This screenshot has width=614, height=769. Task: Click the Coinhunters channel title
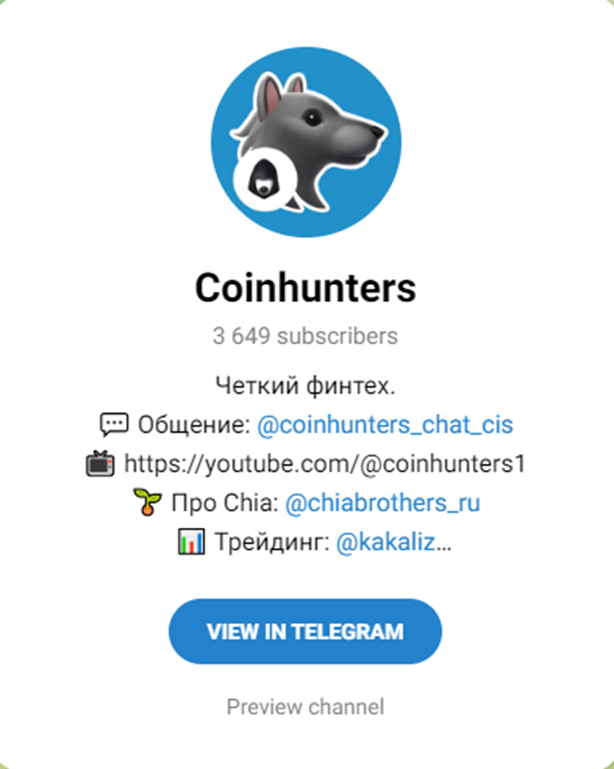click(x=306, y=288)
